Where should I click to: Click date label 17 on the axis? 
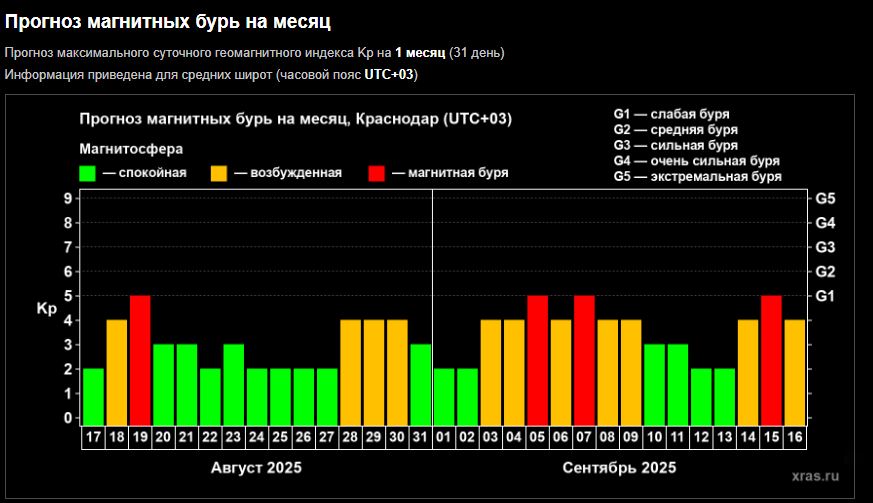tap(94, 437)
